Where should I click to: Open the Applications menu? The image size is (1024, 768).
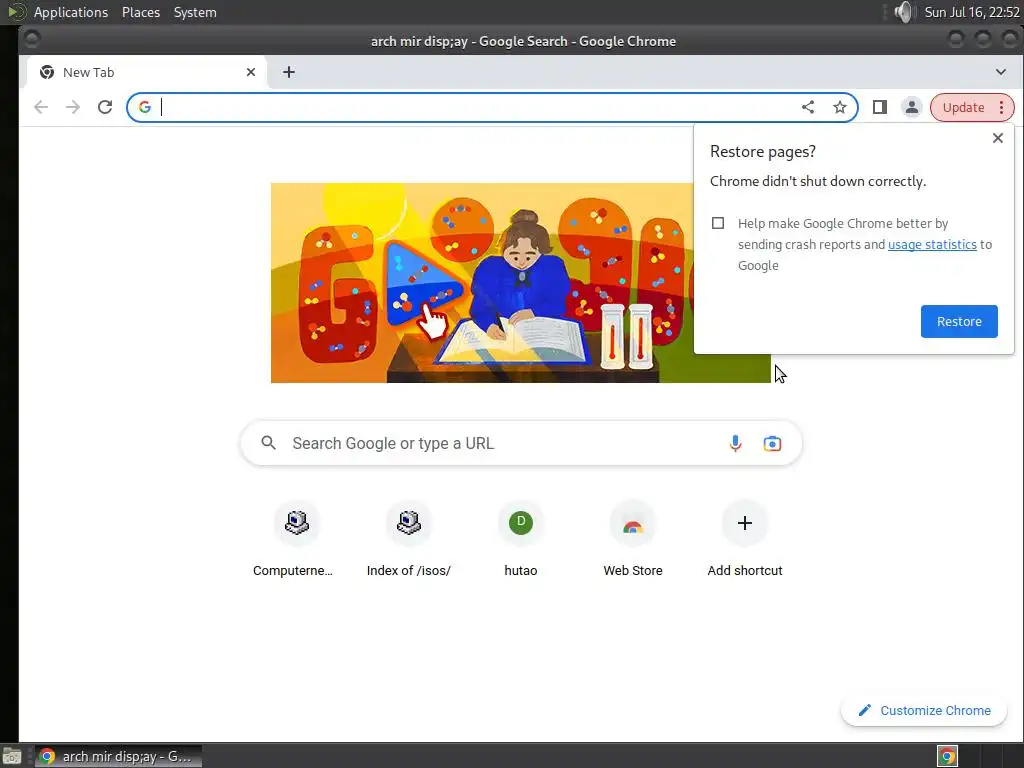pos(71,12)
